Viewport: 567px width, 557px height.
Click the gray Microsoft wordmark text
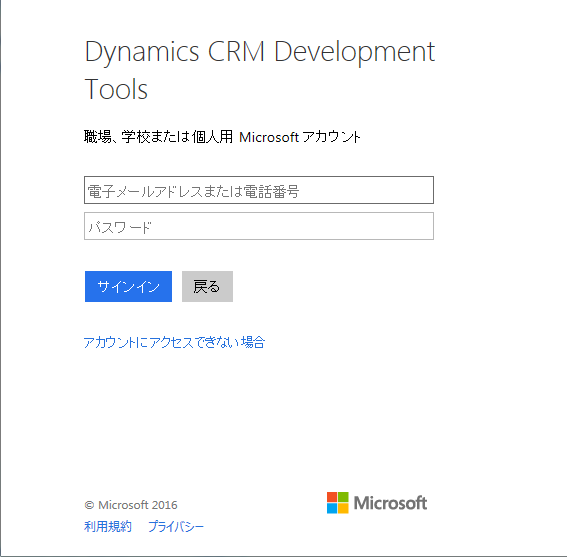(390, 503)
